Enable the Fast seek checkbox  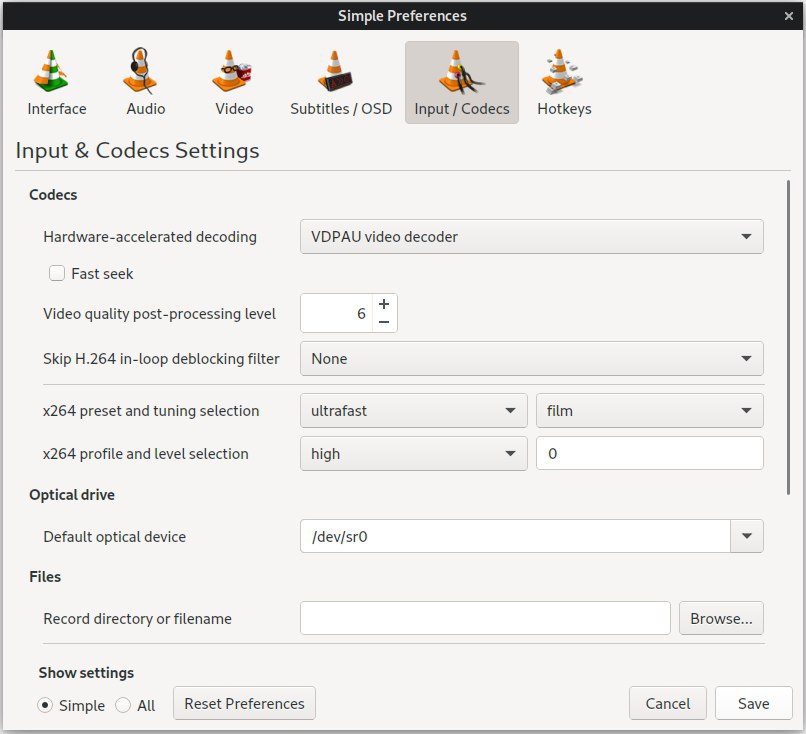pos(57,273)
